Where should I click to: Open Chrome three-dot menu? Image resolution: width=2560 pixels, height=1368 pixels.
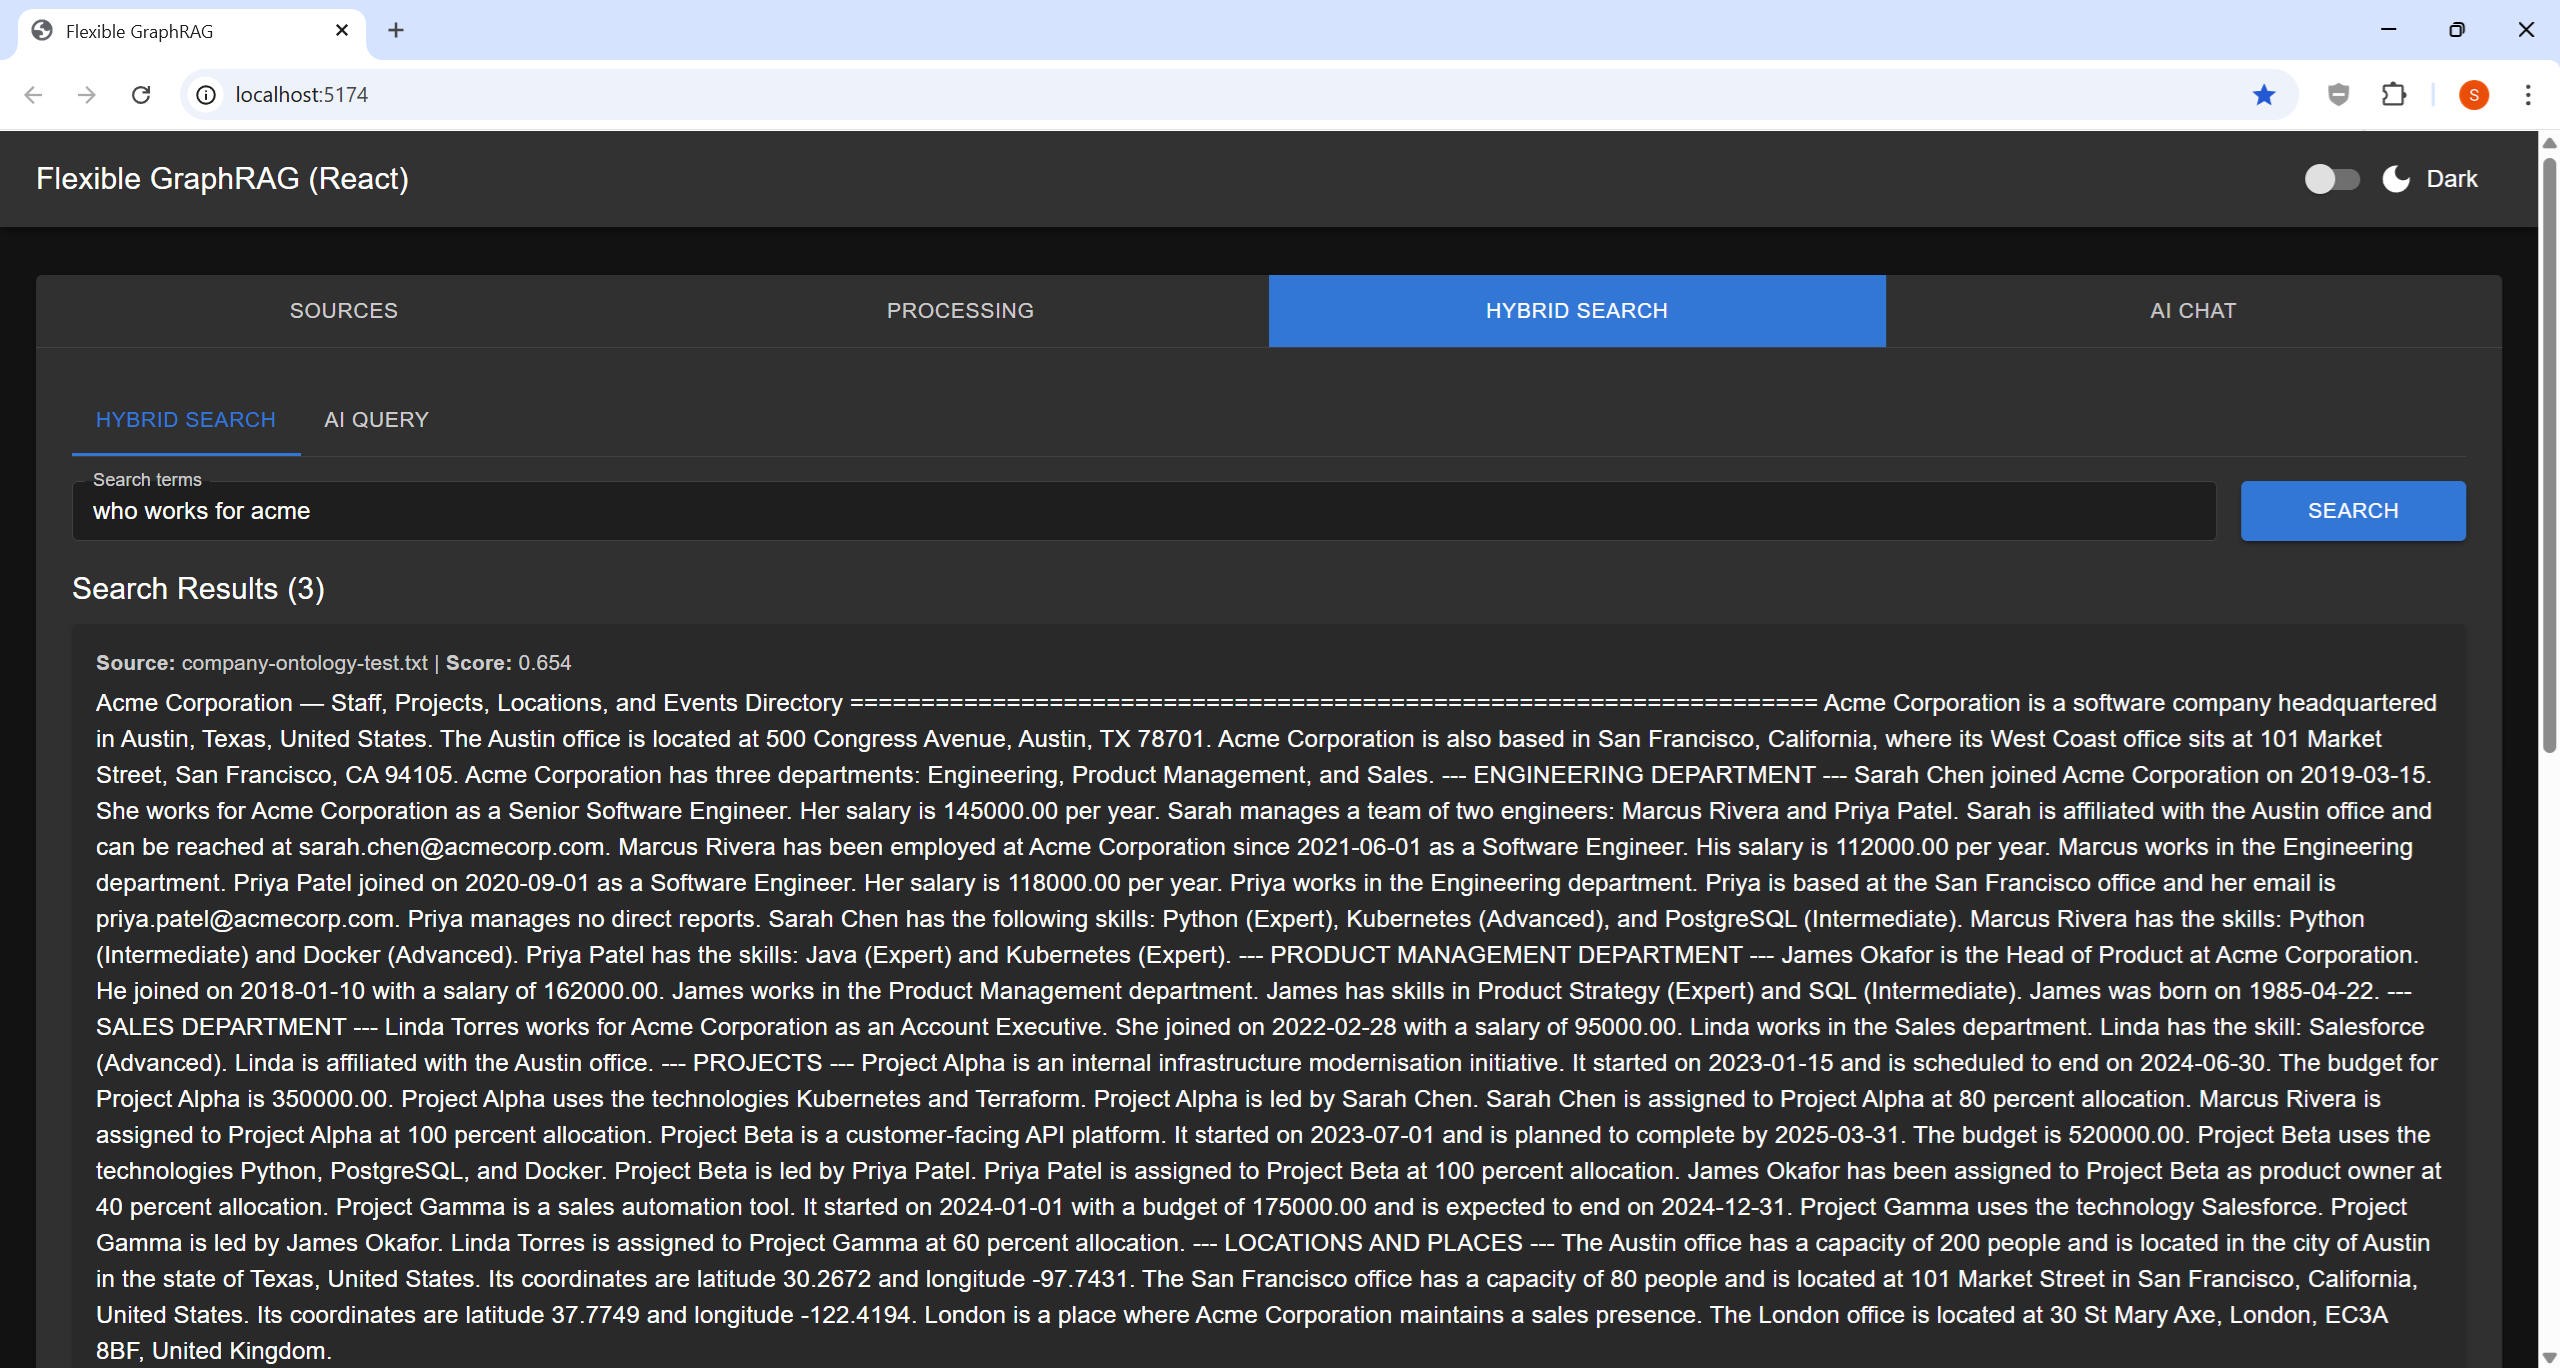2528,95
